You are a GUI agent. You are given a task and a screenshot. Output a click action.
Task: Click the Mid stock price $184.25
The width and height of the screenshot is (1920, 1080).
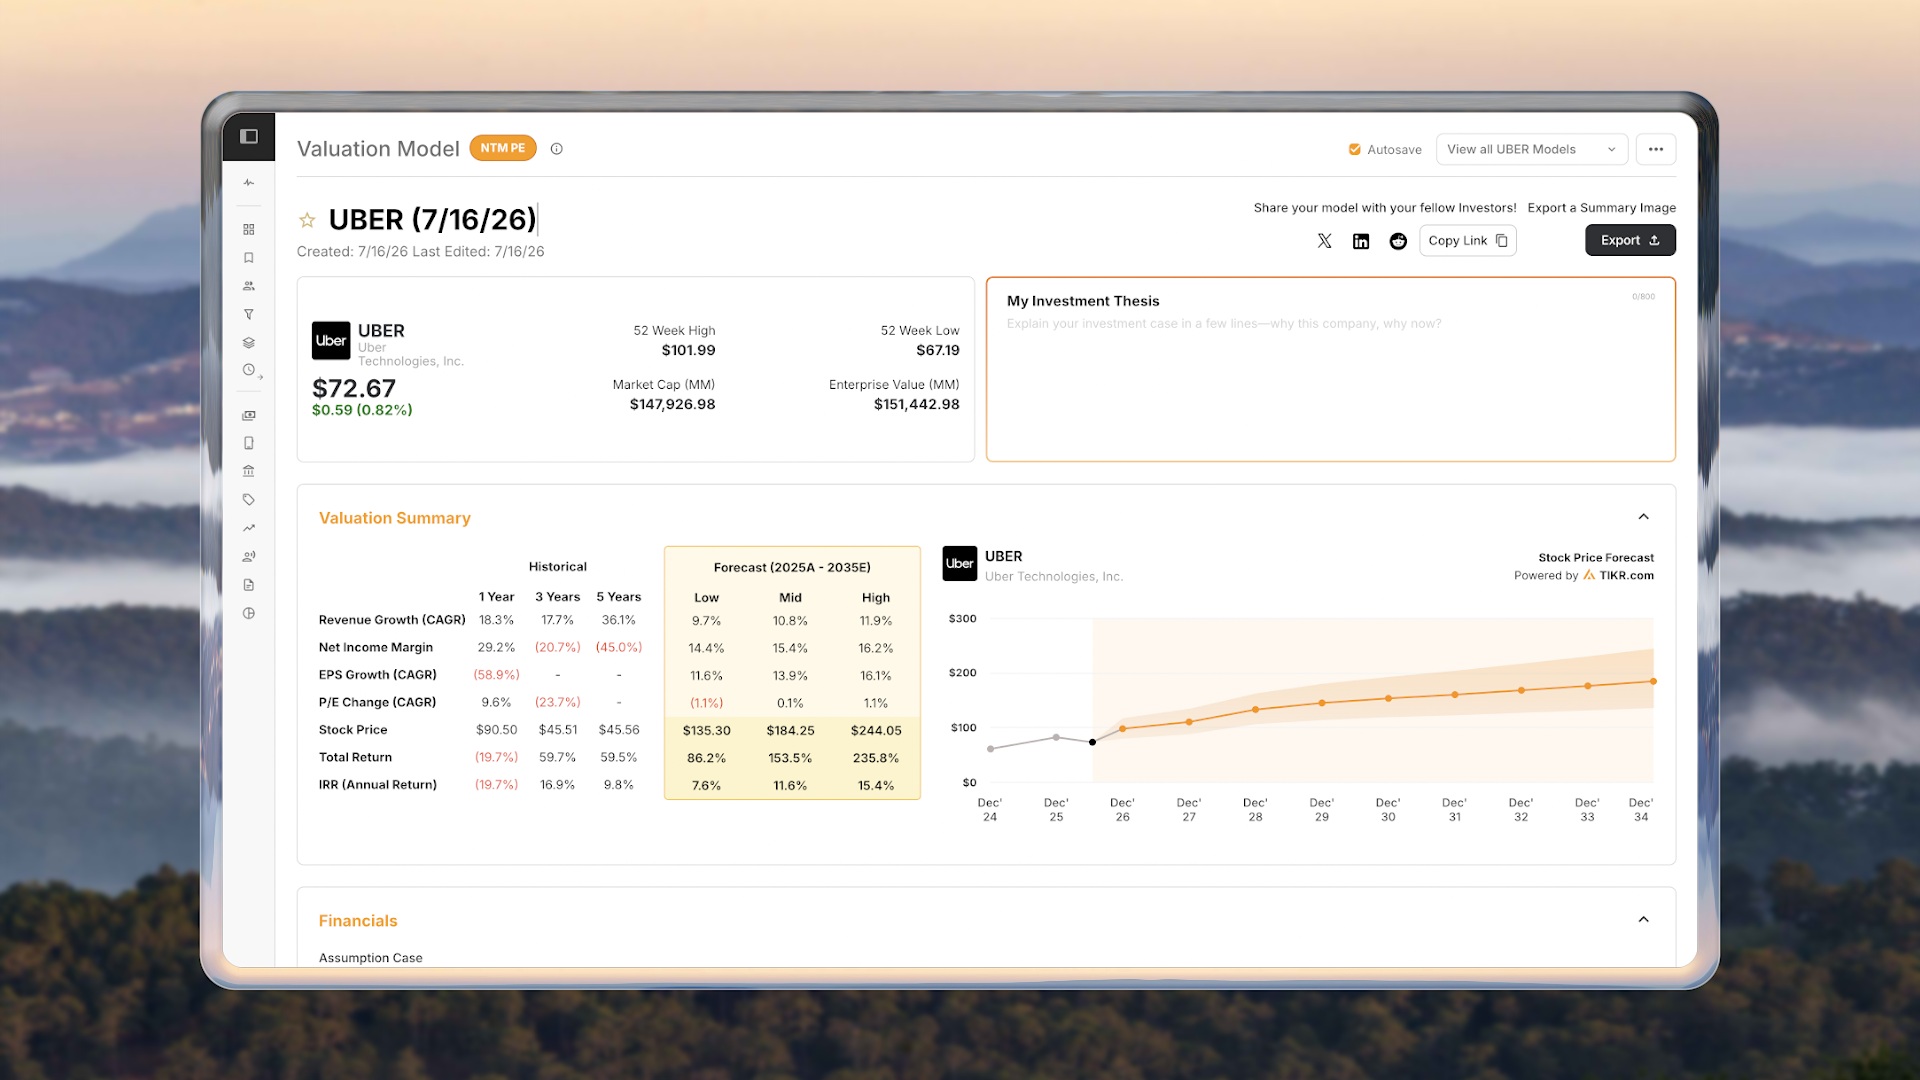click(790, 731)
